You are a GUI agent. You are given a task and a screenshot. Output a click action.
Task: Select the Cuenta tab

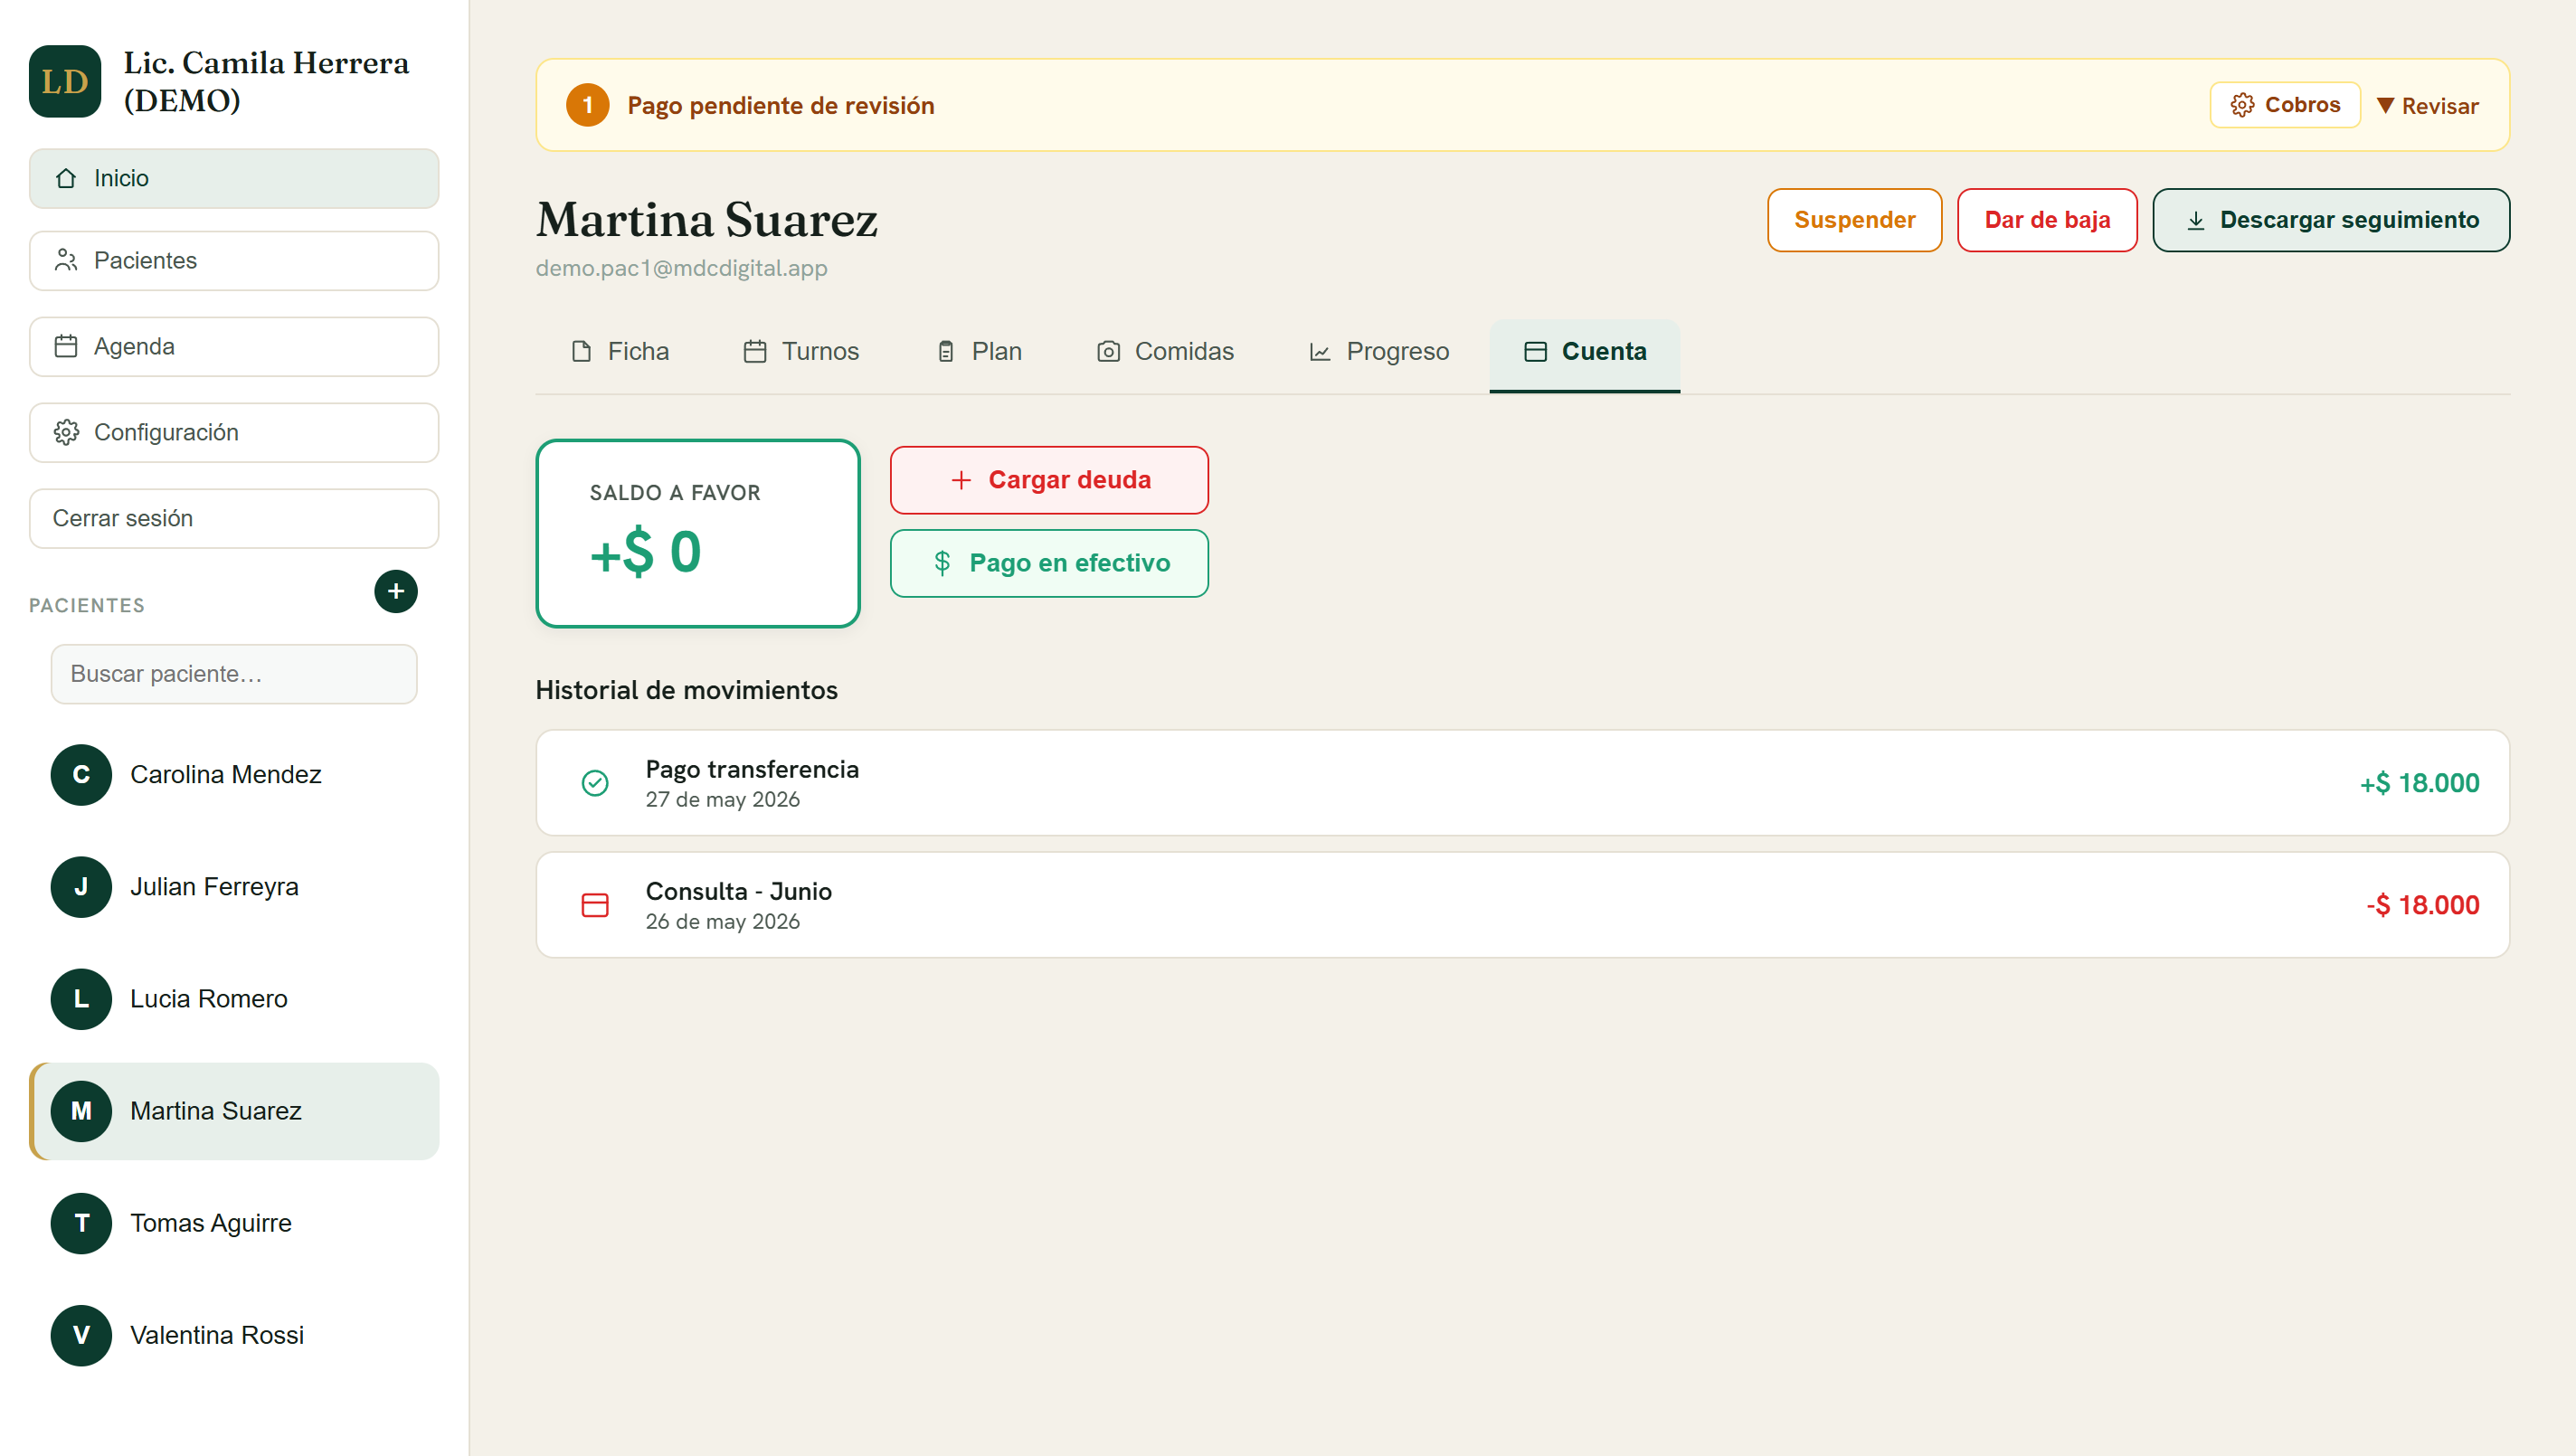[x=1585, y=355]
